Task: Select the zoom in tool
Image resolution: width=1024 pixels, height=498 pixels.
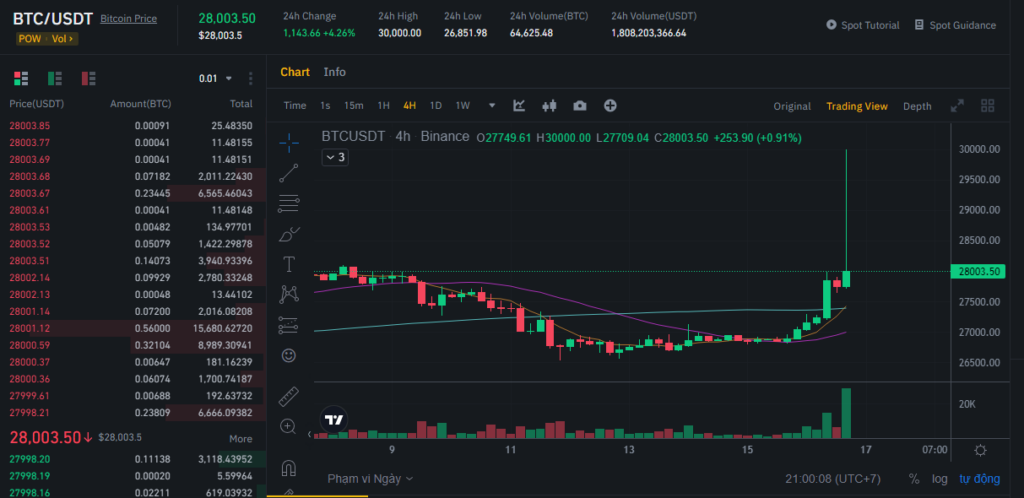Action: [288, 427]
